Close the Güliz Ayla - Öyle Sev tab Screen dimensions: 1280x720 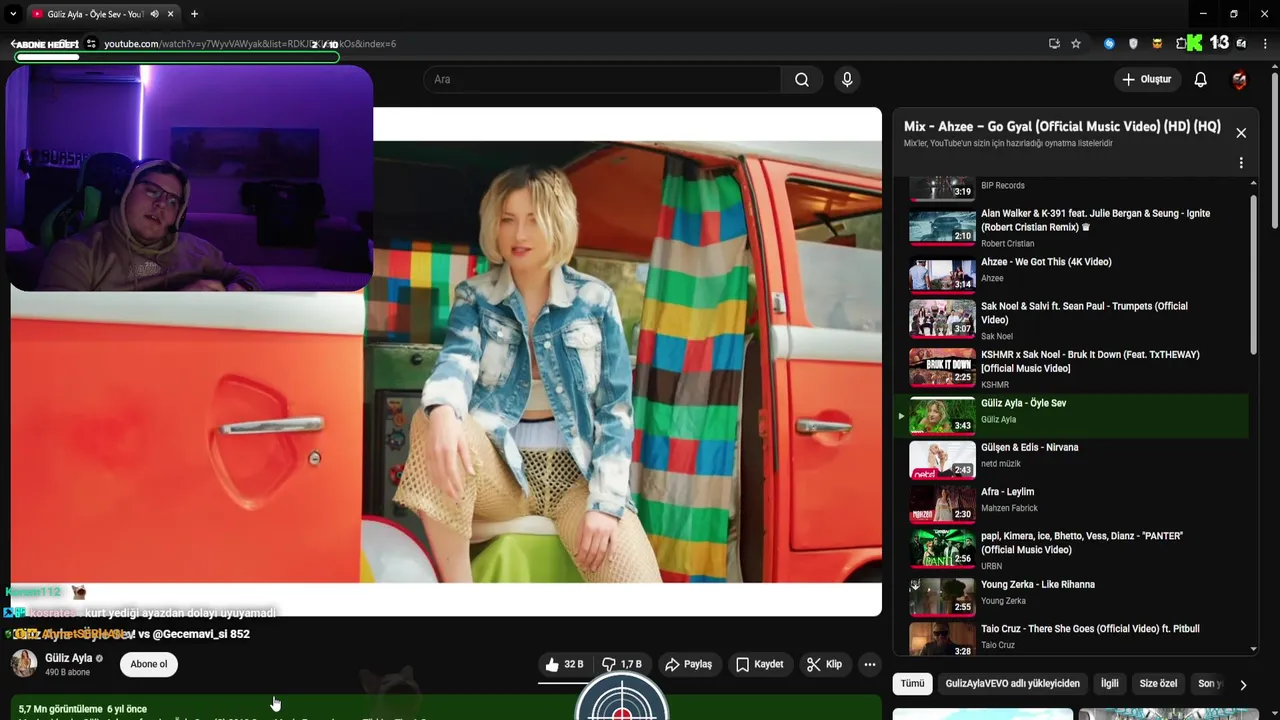tap(172, 14)
